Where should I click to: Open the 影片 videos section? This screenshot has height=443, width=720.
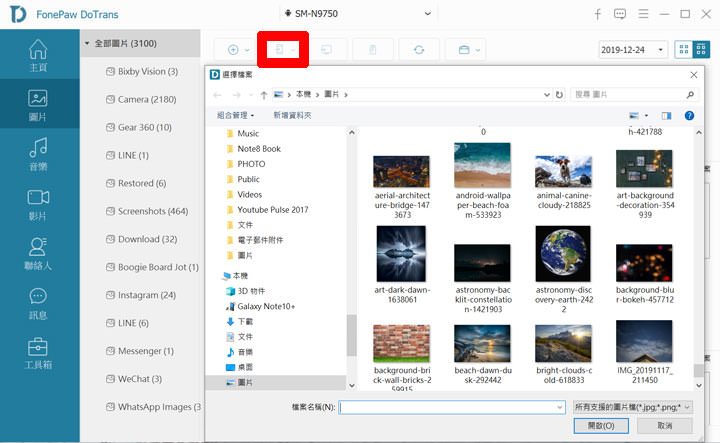[38, 204]
